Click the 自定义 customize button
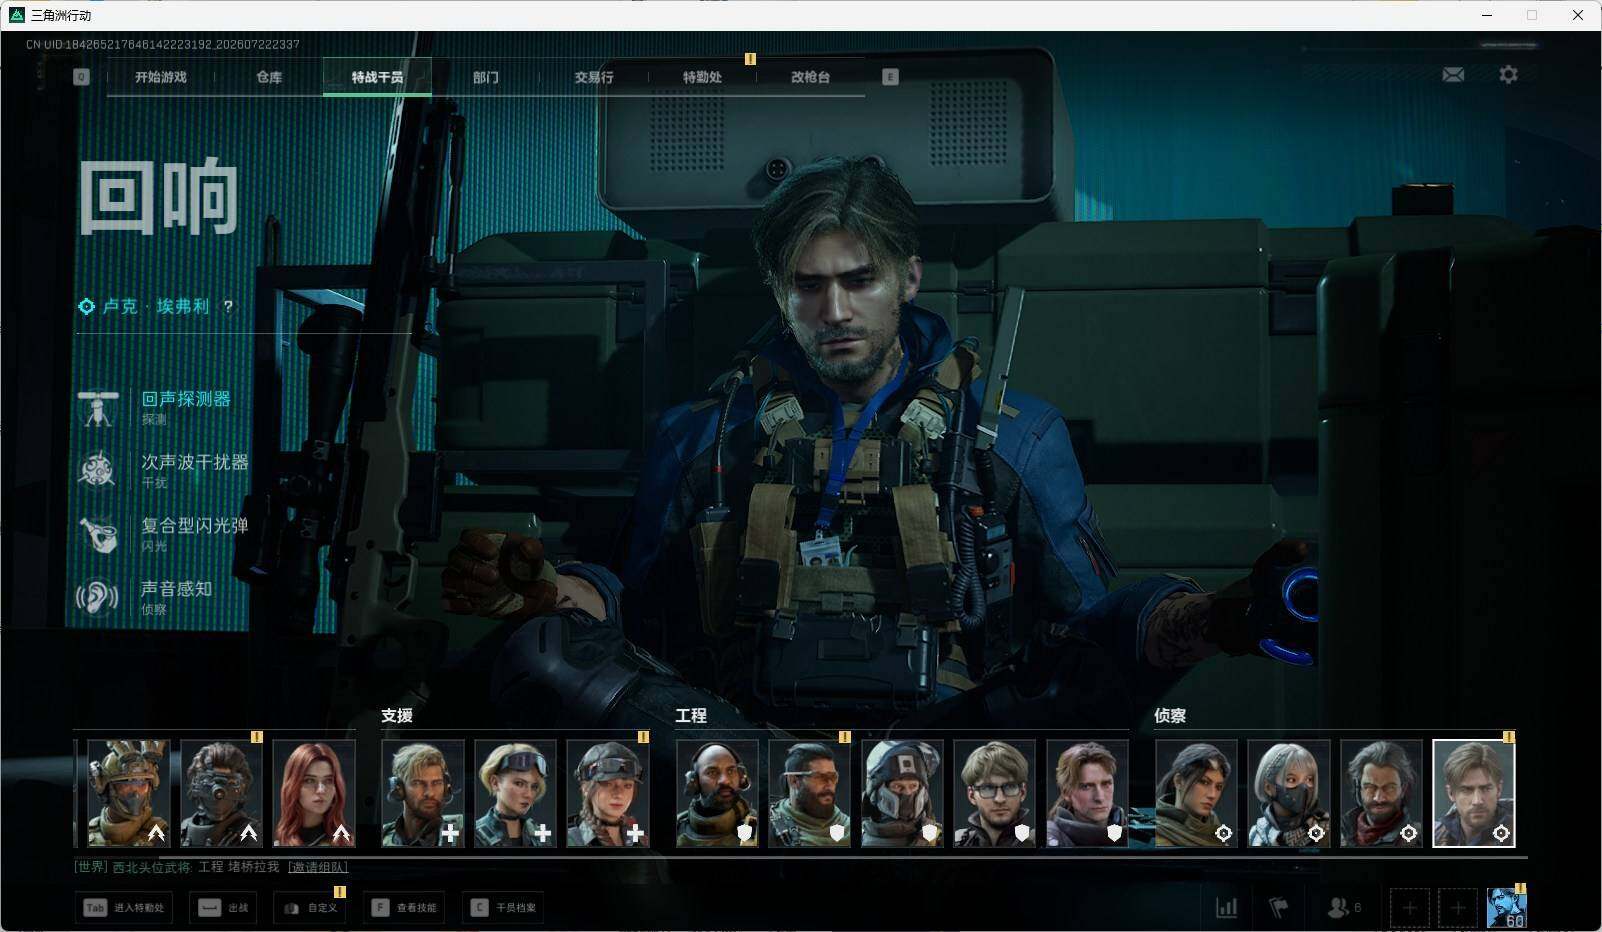Screen dimensions: 1602x932 (x=309, y=908)
